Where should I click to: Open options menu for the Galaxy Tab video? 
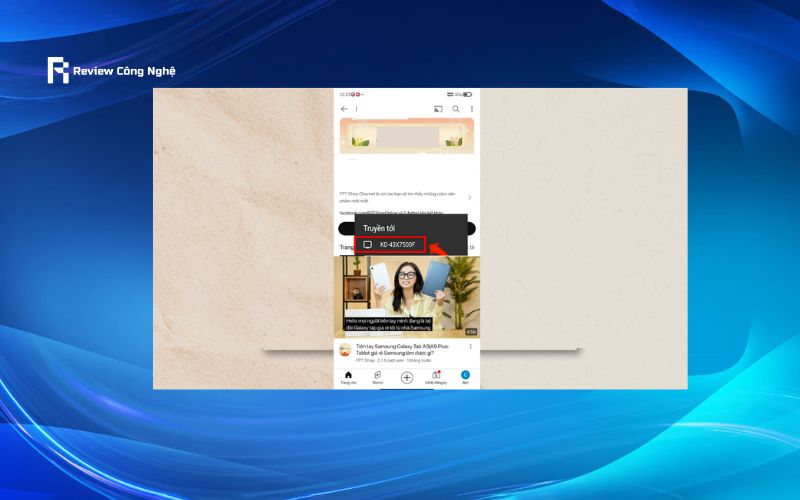click(470, 346)
